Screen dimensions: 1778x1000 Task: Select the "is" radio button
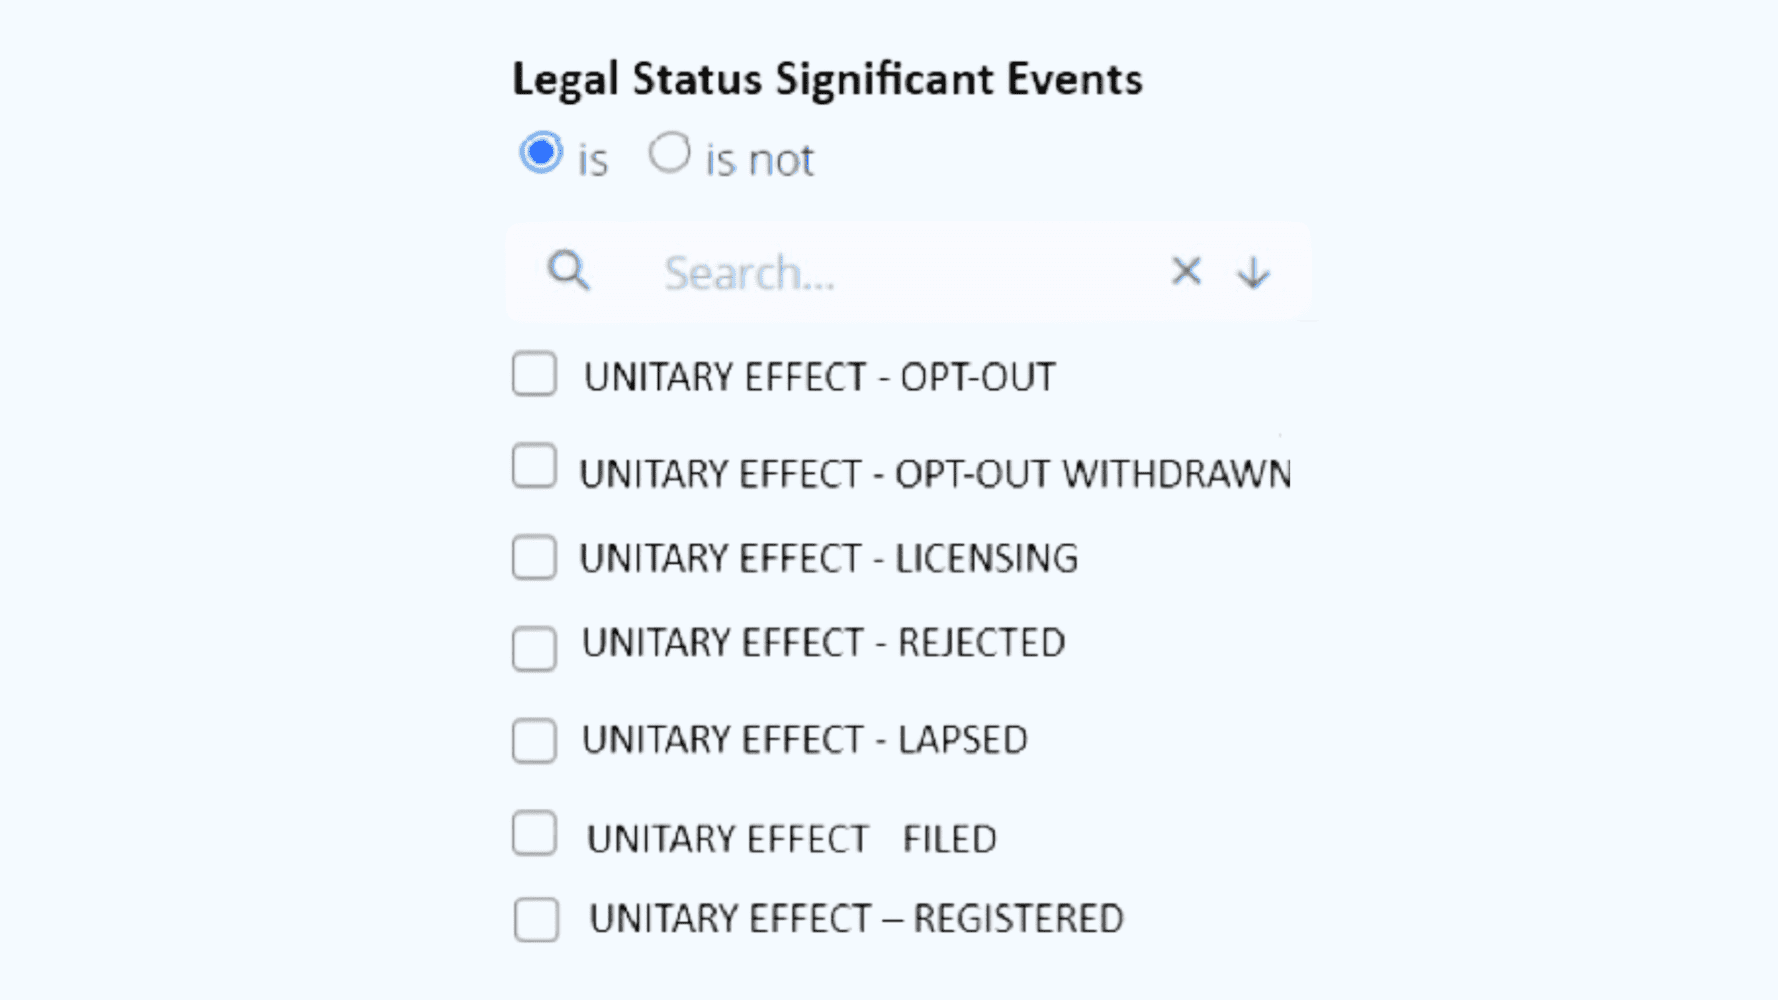pos(541,153)
